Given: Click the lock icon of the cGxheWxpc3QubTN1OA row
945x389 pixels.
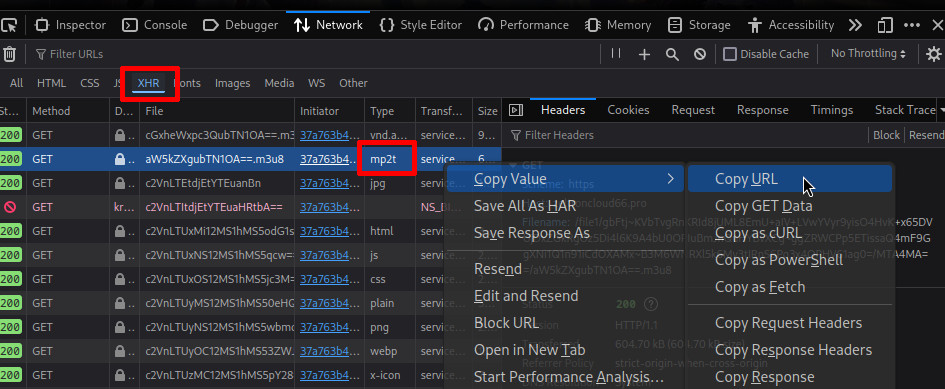Looking at the screenshot, I should point(120,135).
